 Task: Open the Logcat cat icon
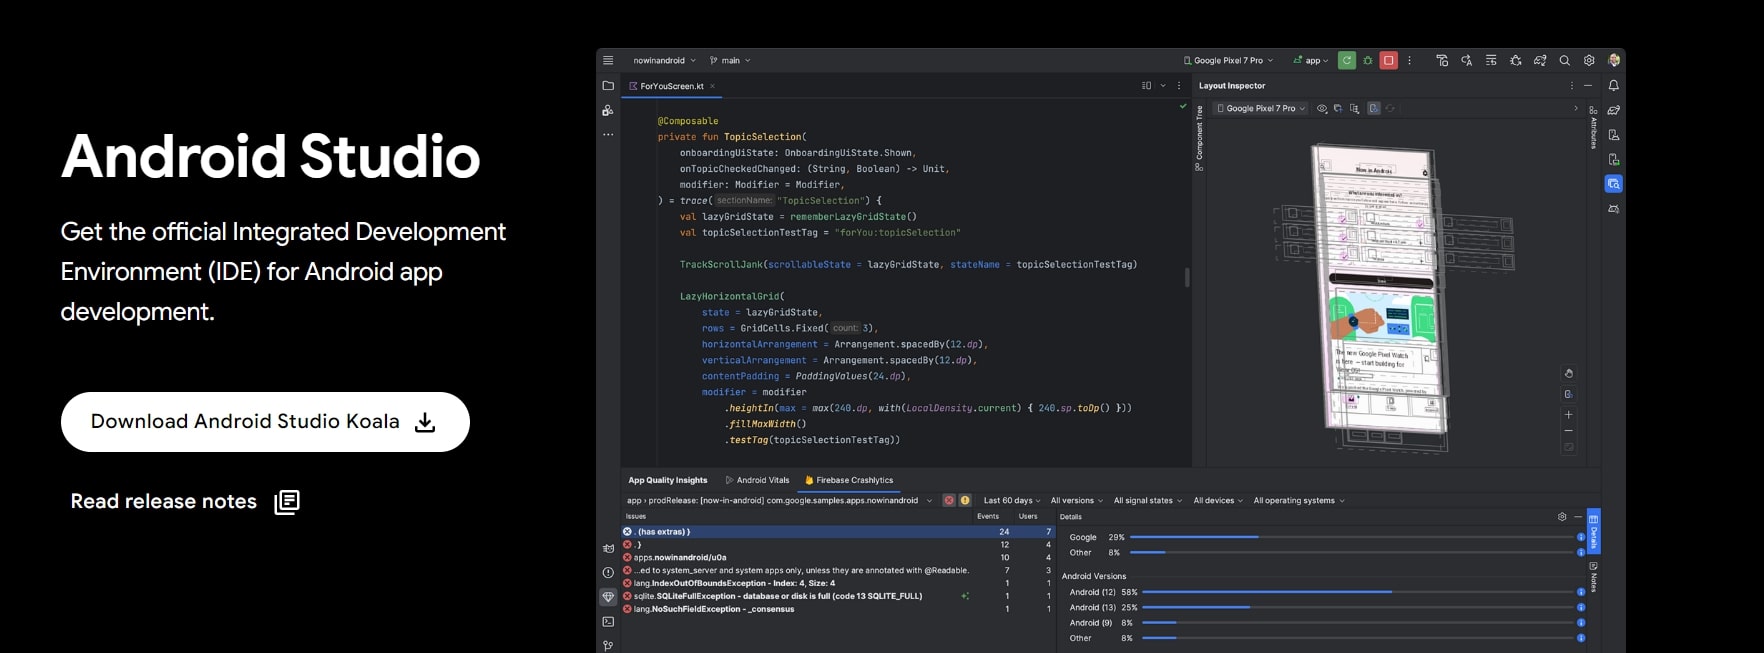(x=608, y=548)
